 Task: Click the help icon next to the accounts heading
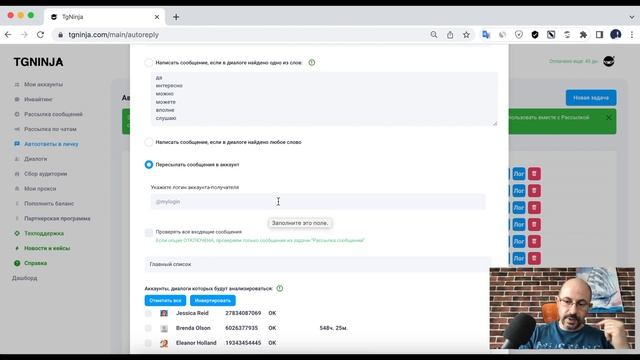(x=280, y=288)
